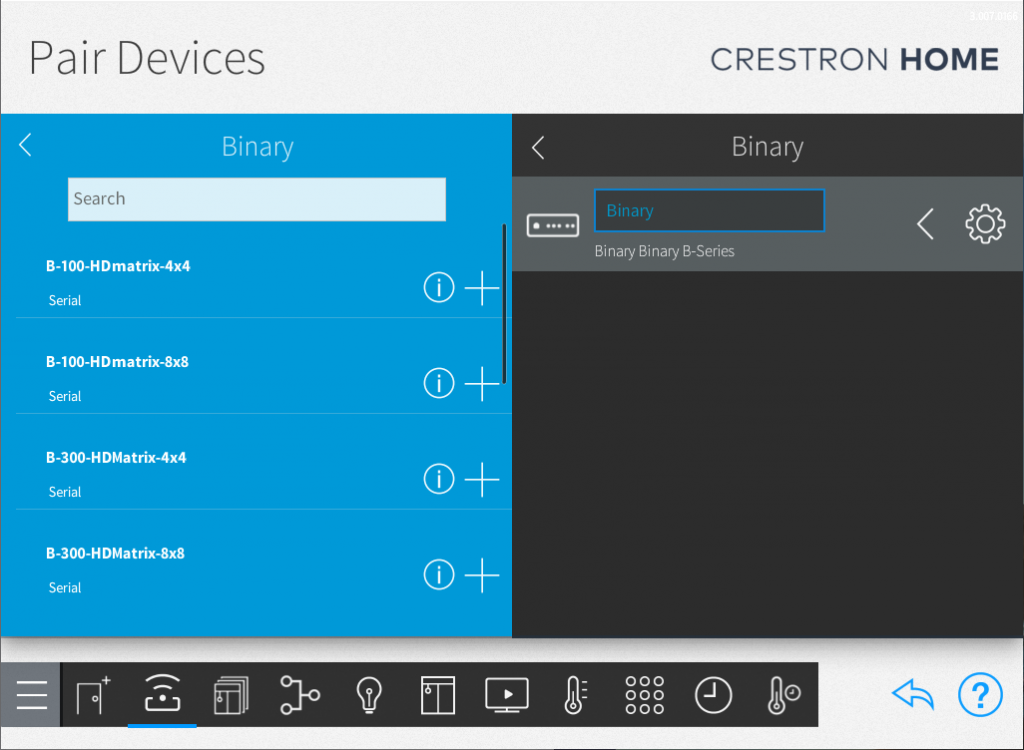
Task: Open settings gear for Binary device
Action: pos(985,224)
